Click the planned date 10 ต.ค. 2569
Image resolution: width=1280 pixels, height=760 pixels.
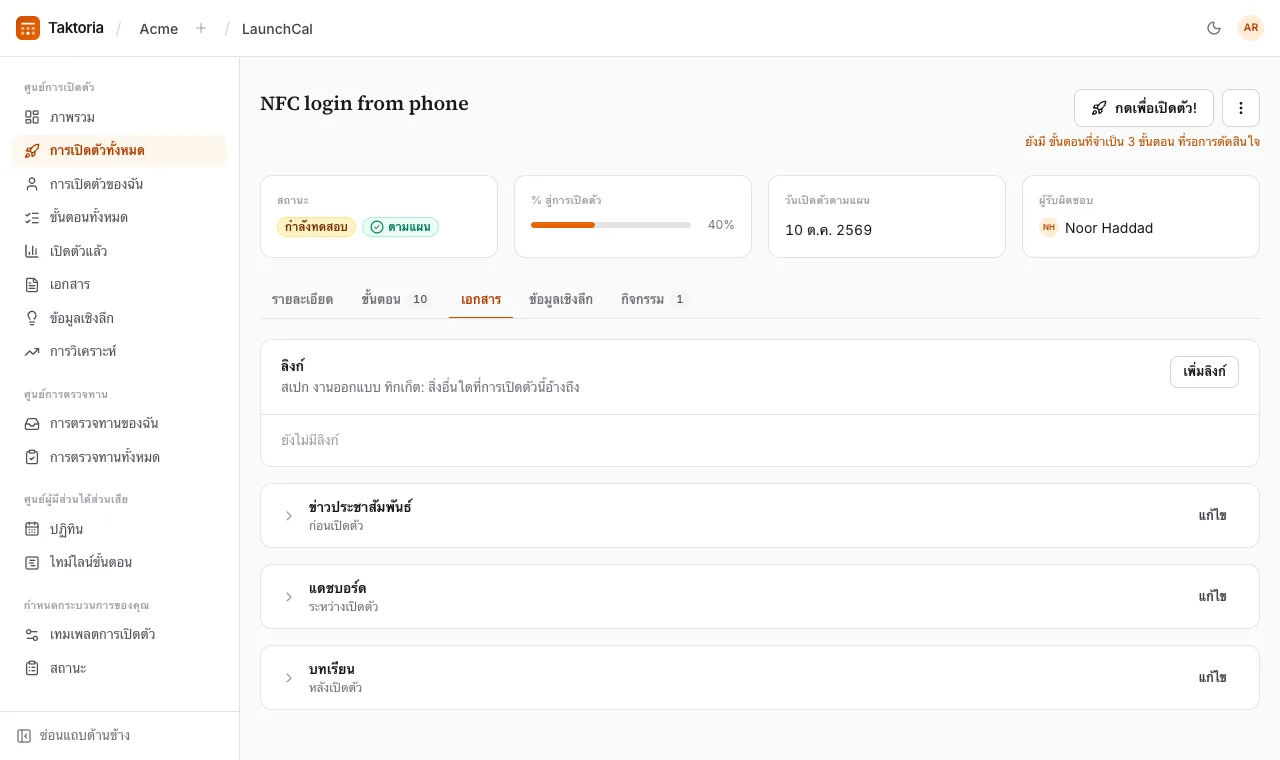click(828, 230)
